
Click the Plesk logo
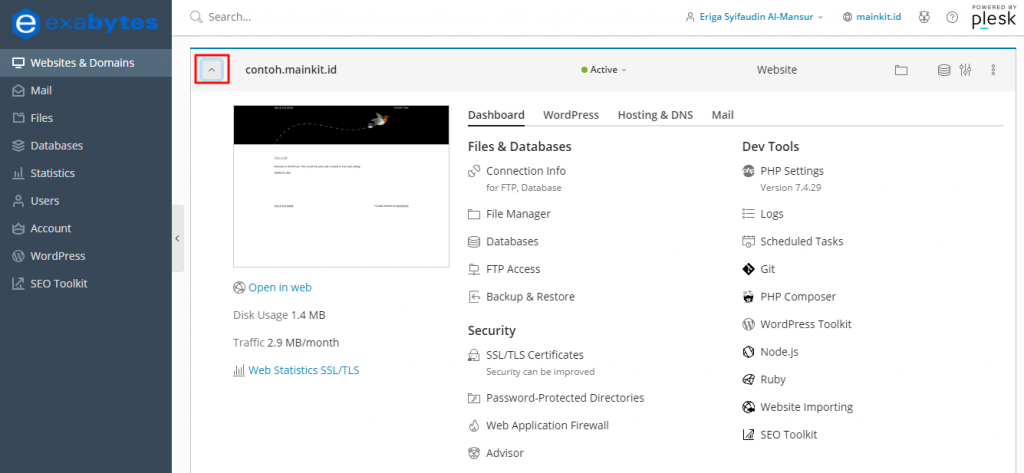point(993,18)
